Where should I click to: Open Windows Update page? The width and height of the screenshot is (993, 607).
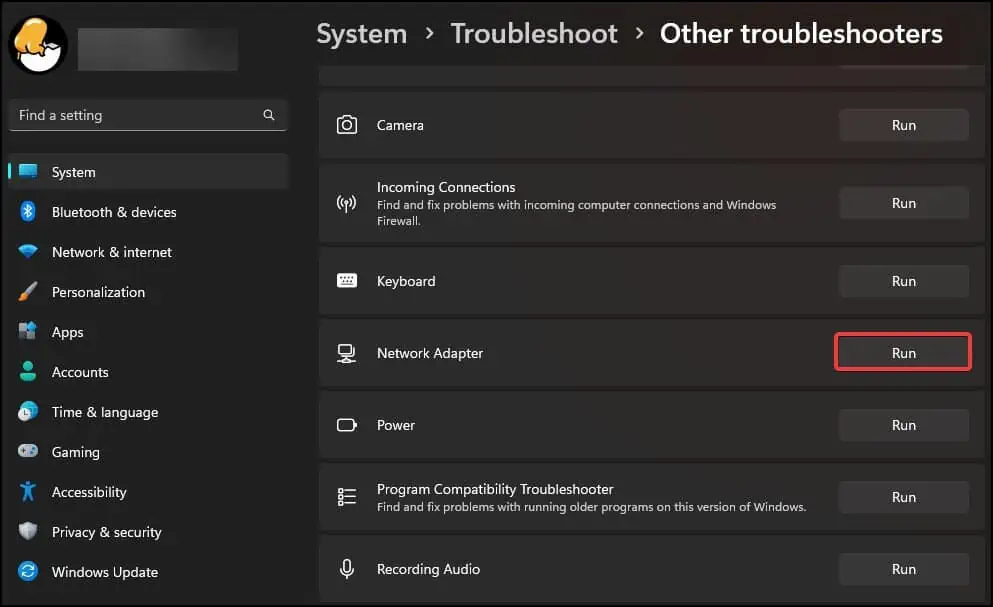click(x=148, y=572)
